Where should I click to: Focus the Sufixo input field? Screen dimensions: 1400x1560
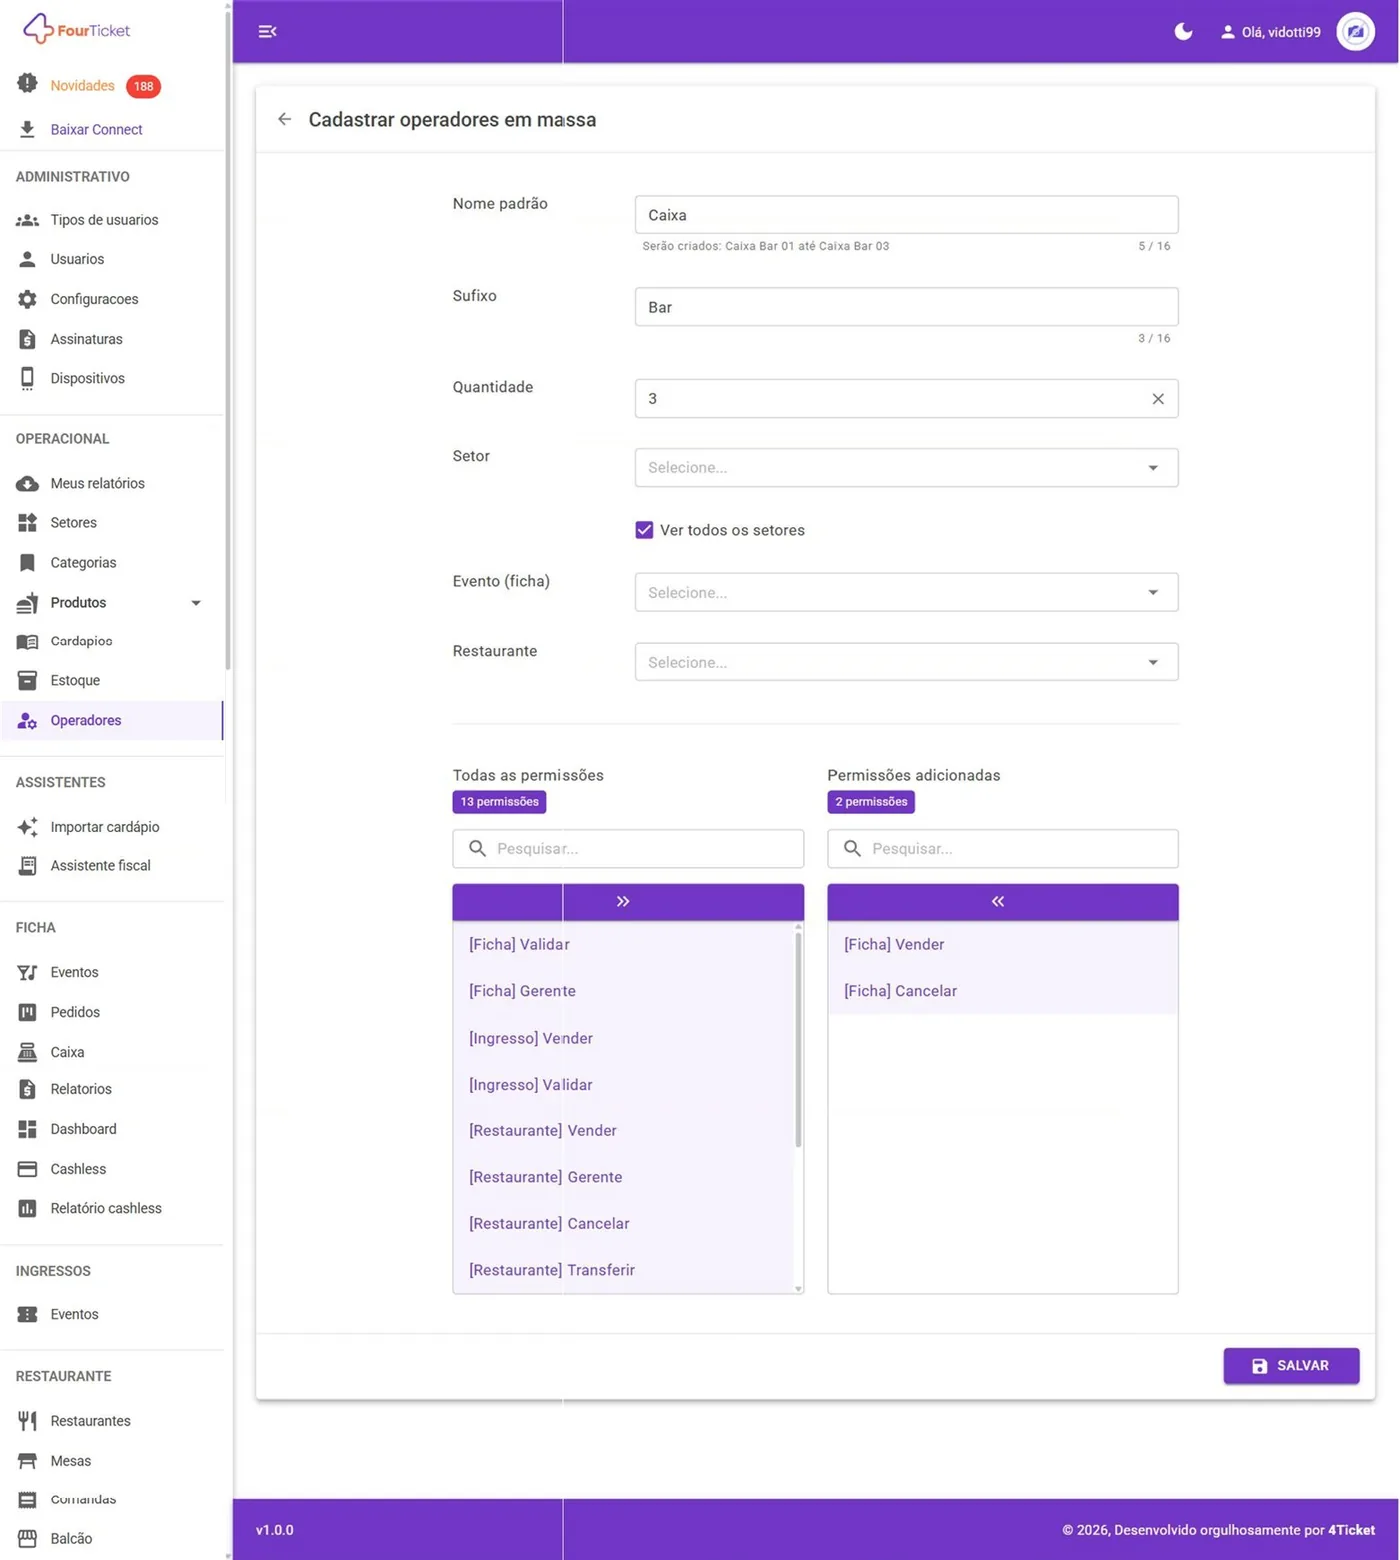pyautogui.click(x=906, y=307)
